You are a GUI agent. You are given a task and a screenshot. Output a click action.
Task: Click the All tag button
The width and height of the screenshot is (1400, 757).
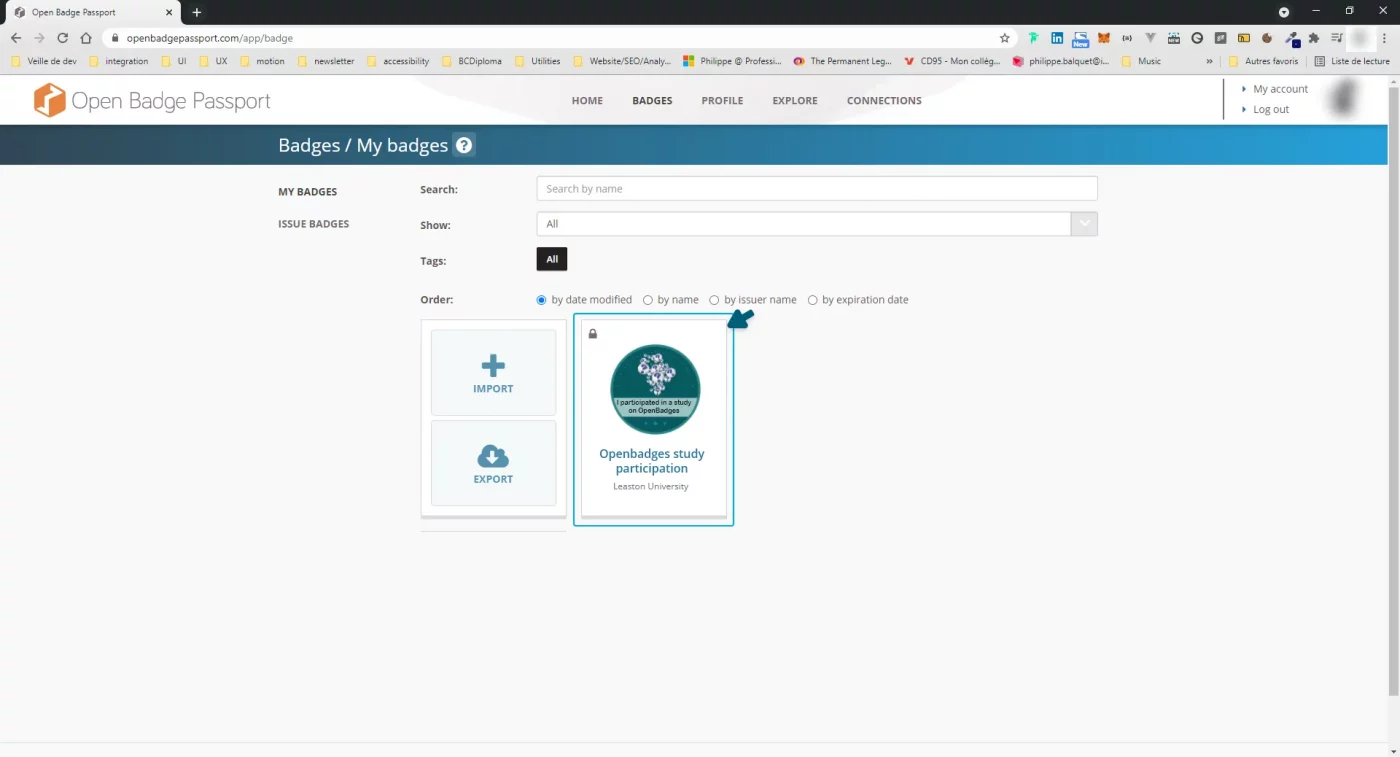(x=552, y=259)
